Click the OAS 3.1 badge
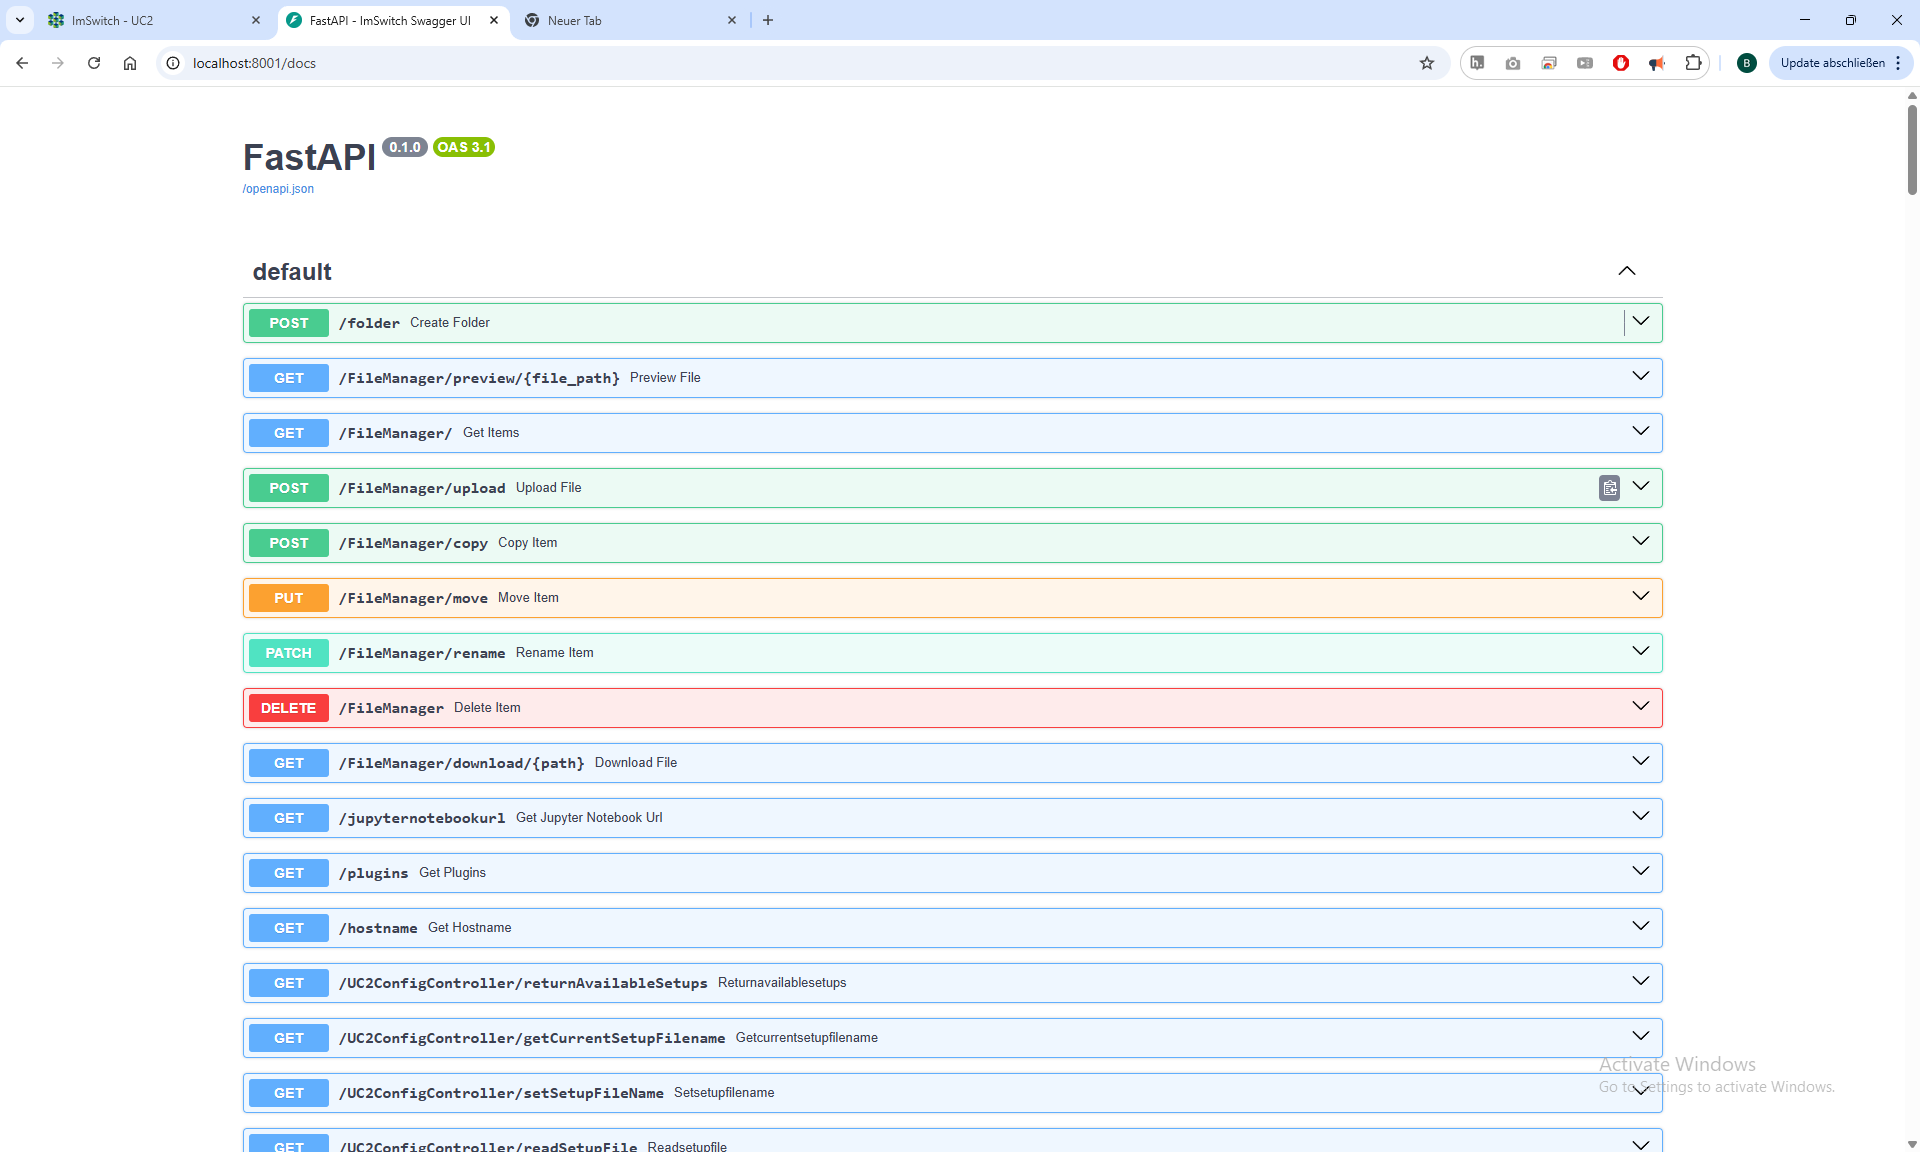Viewport: 1920px width, 1152px height. [x=464, y=147]
